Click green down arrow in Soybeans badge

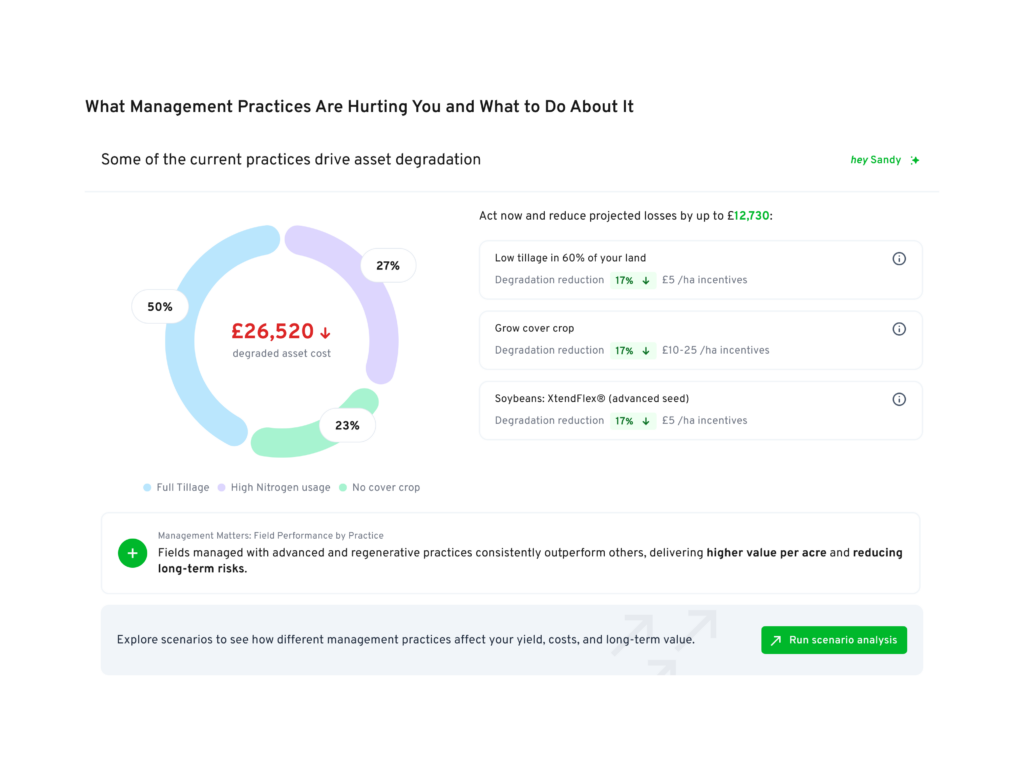point(646,421)
